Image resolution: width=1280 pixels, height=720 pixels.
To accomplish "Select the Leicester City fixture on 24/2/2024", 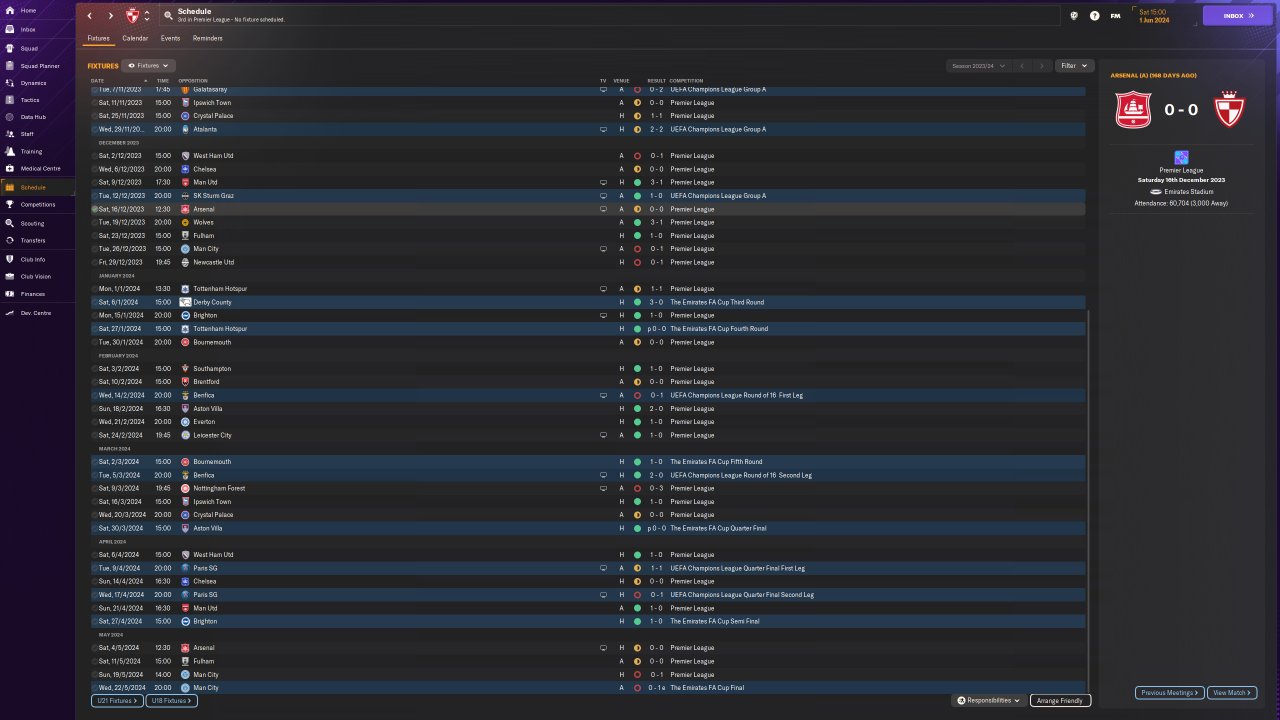I will [x=587, y=435].
